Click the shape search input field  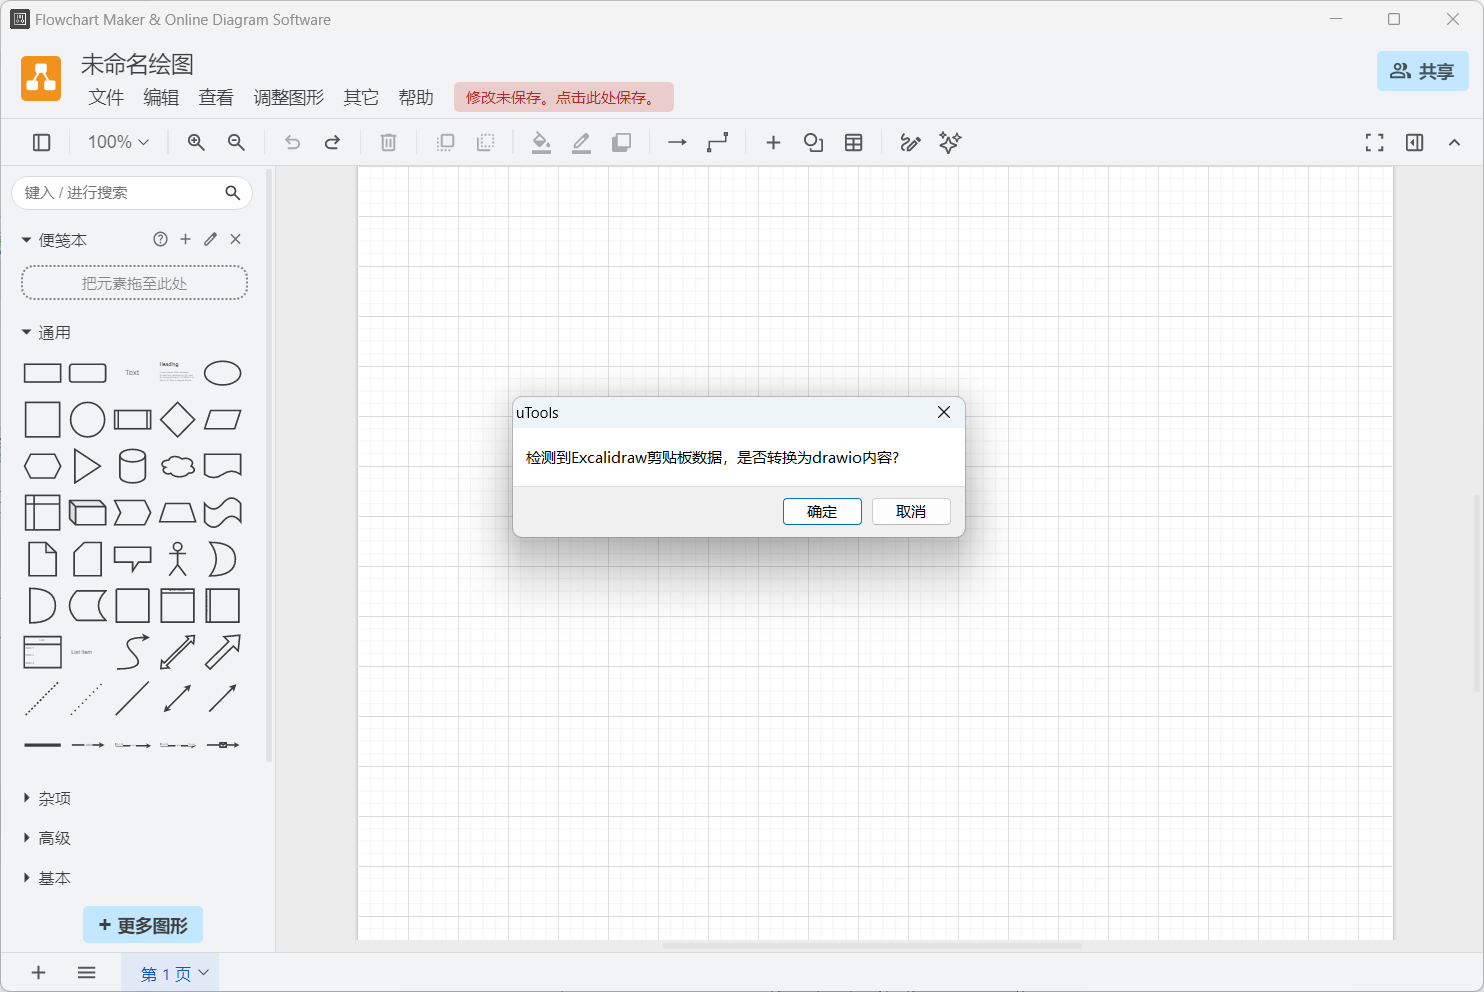120,193
